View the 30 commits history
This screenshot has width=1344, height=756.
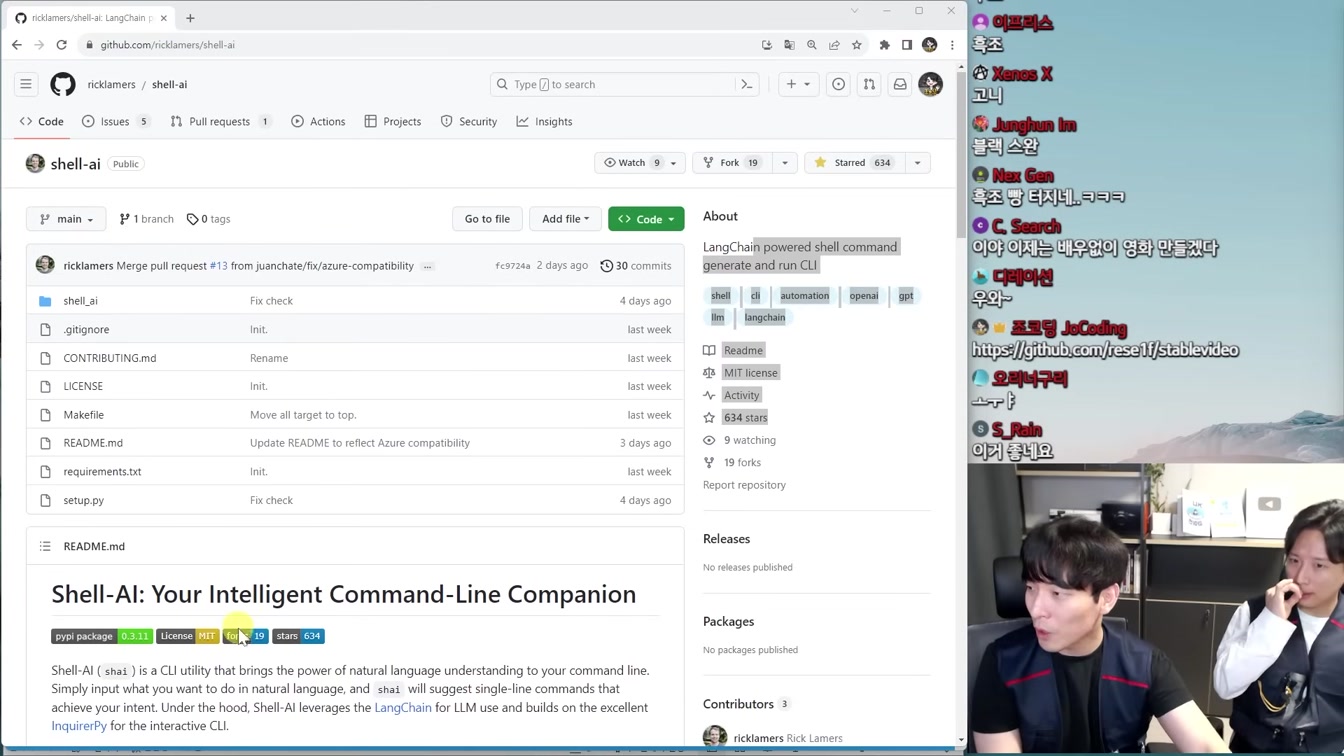[635, 266]
